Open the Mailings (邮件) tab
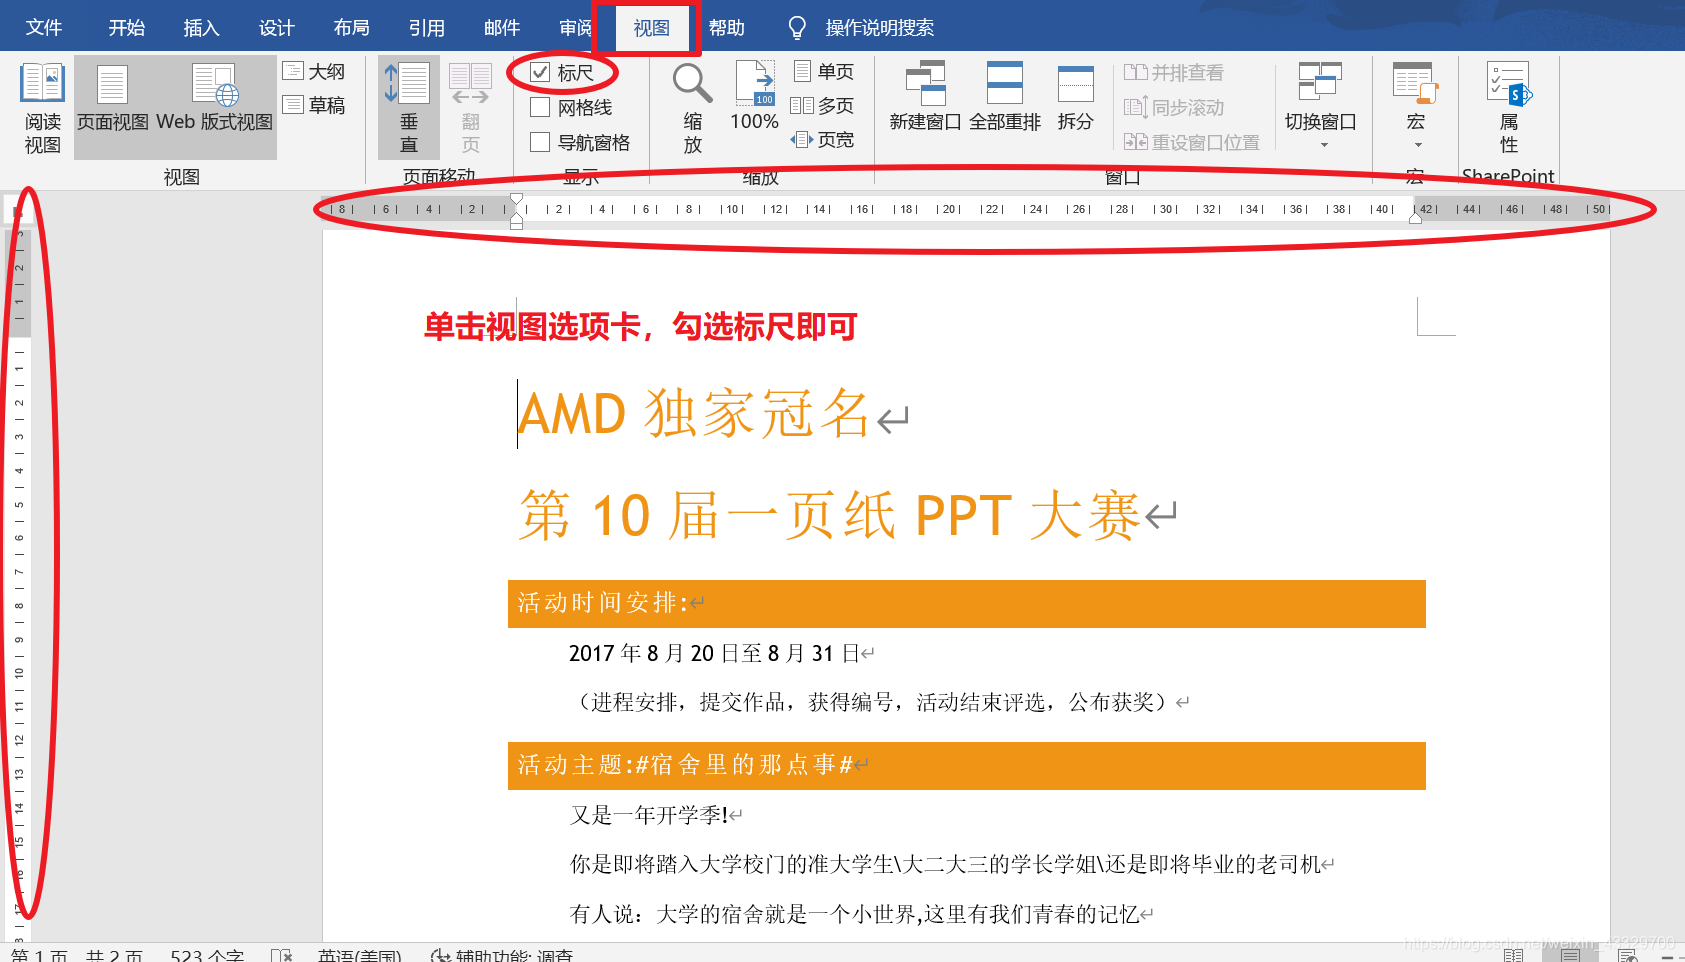 [501, 27]
